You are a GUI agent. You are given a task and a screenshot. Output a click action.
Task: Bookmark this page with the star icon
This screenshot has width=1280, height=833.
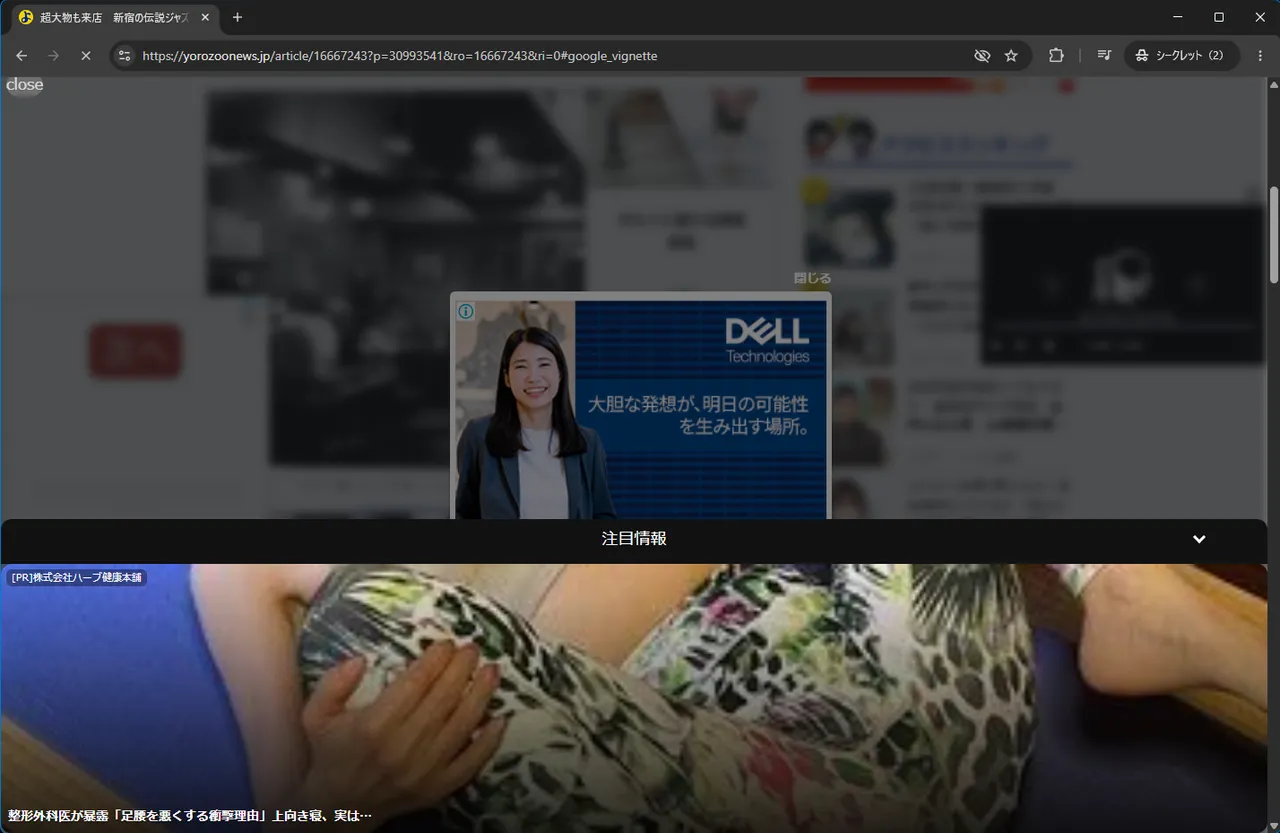[x=1011, y=56]
